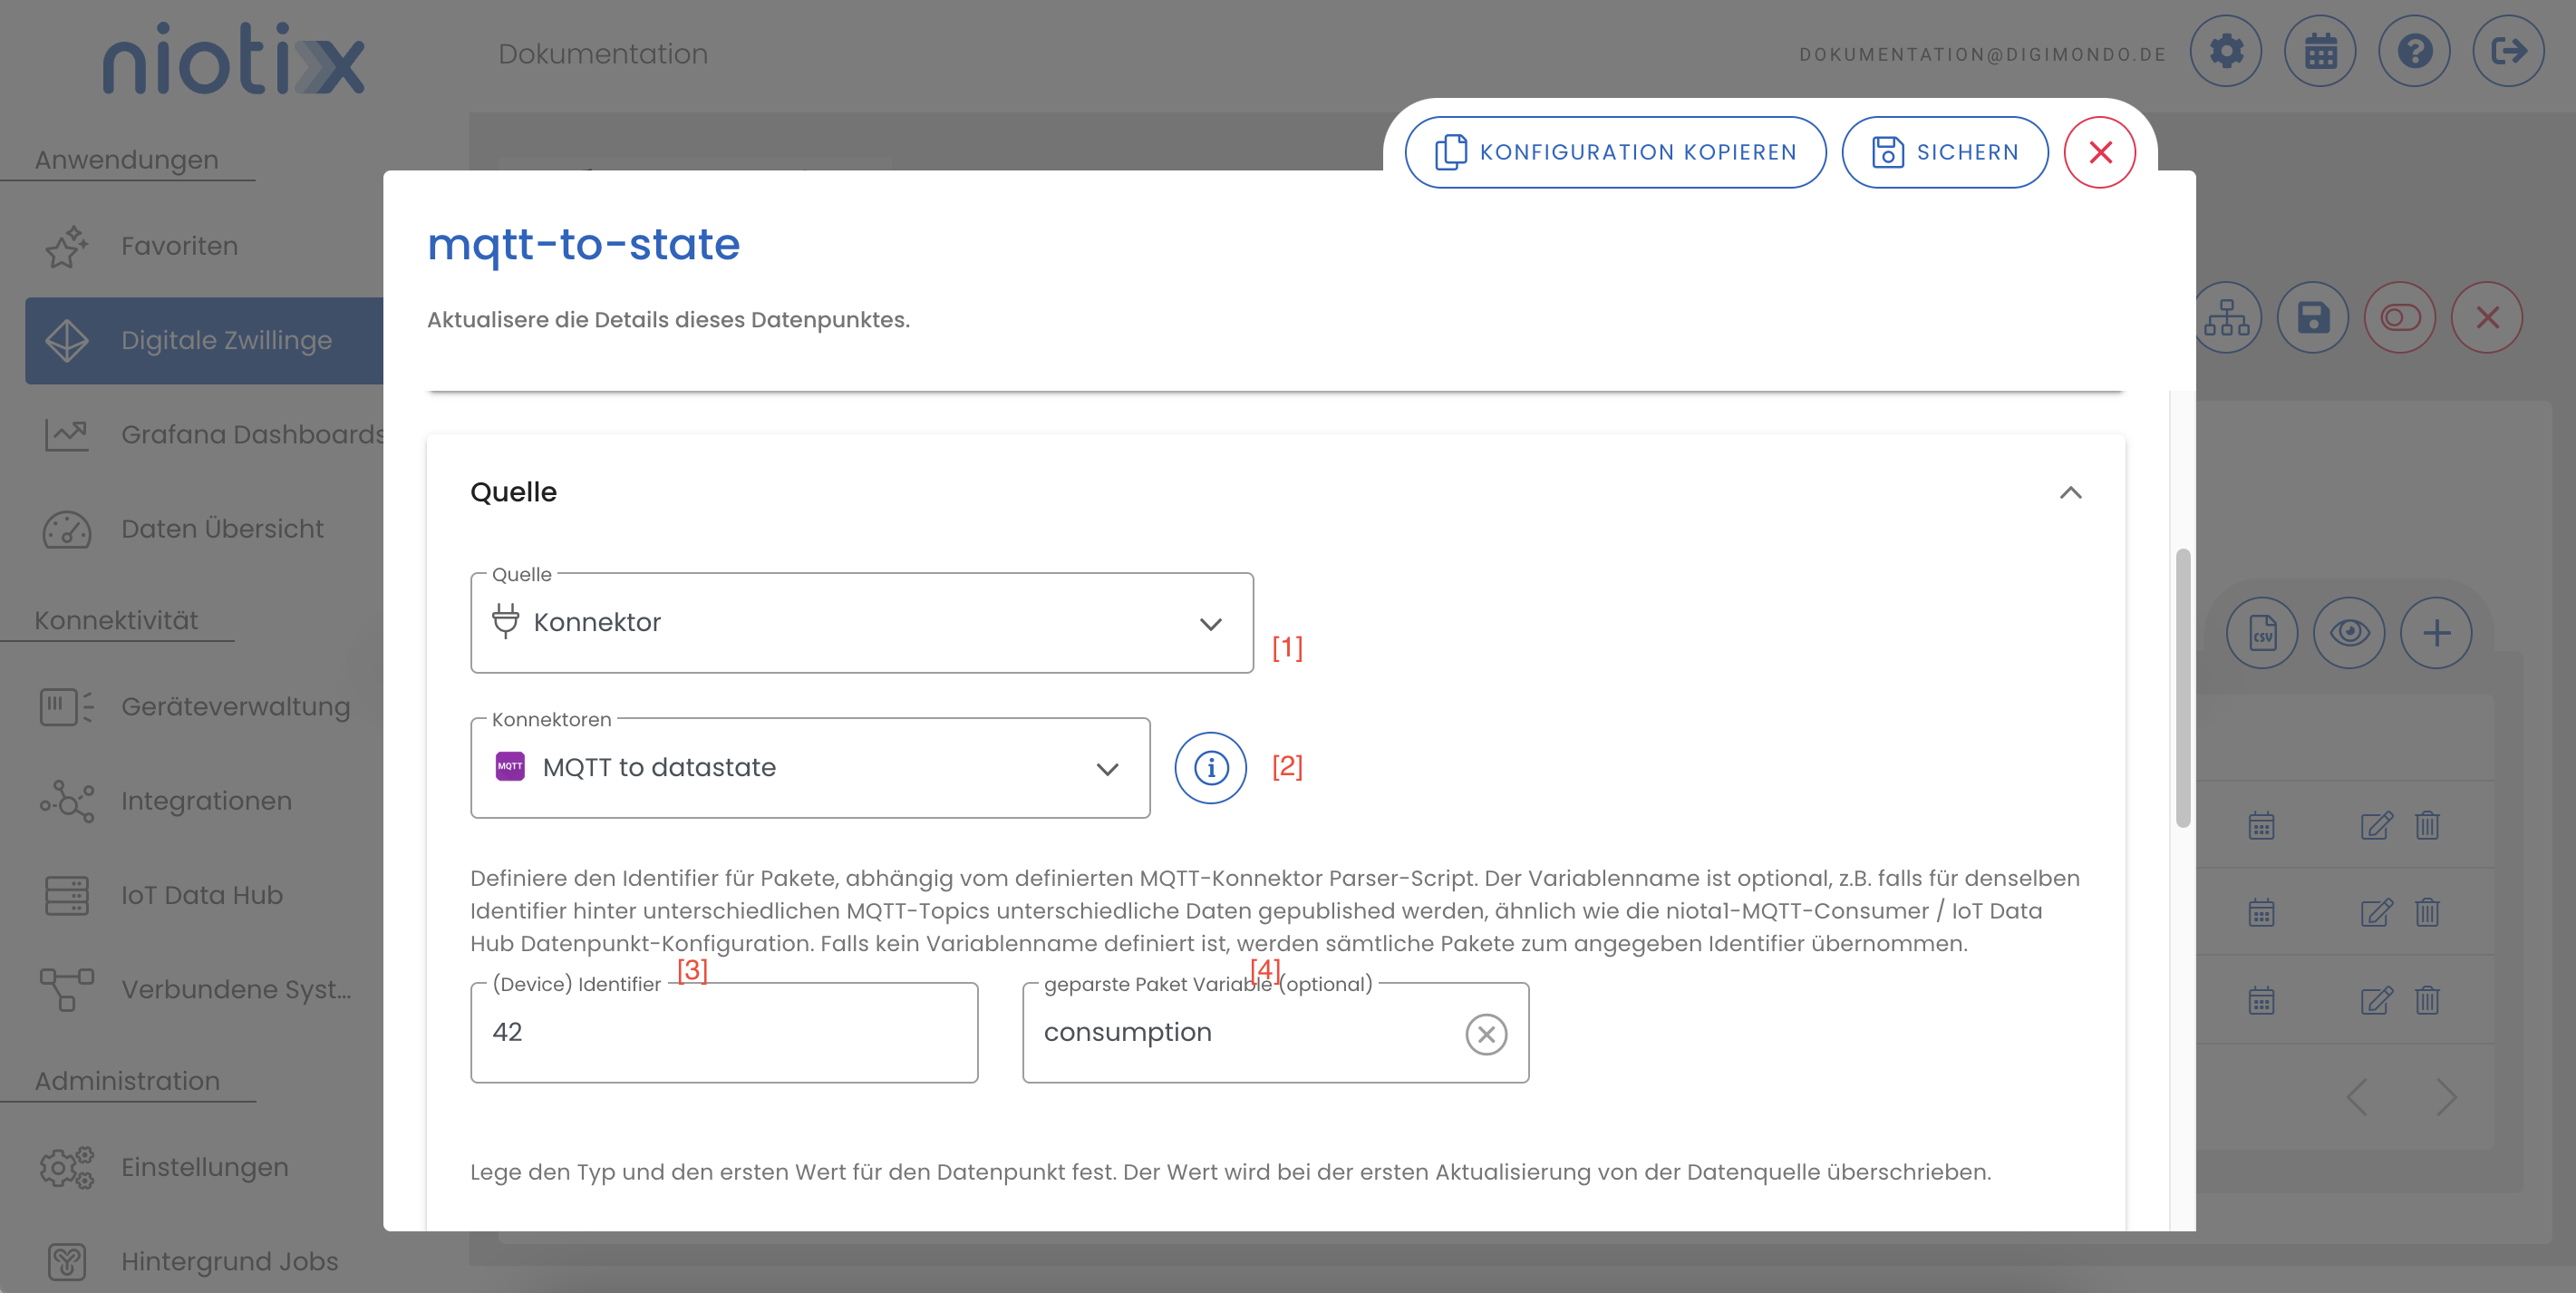Screen dimensions: 2576x1293
Task: Go to the previous table page
Action: coord(2357,1097)
